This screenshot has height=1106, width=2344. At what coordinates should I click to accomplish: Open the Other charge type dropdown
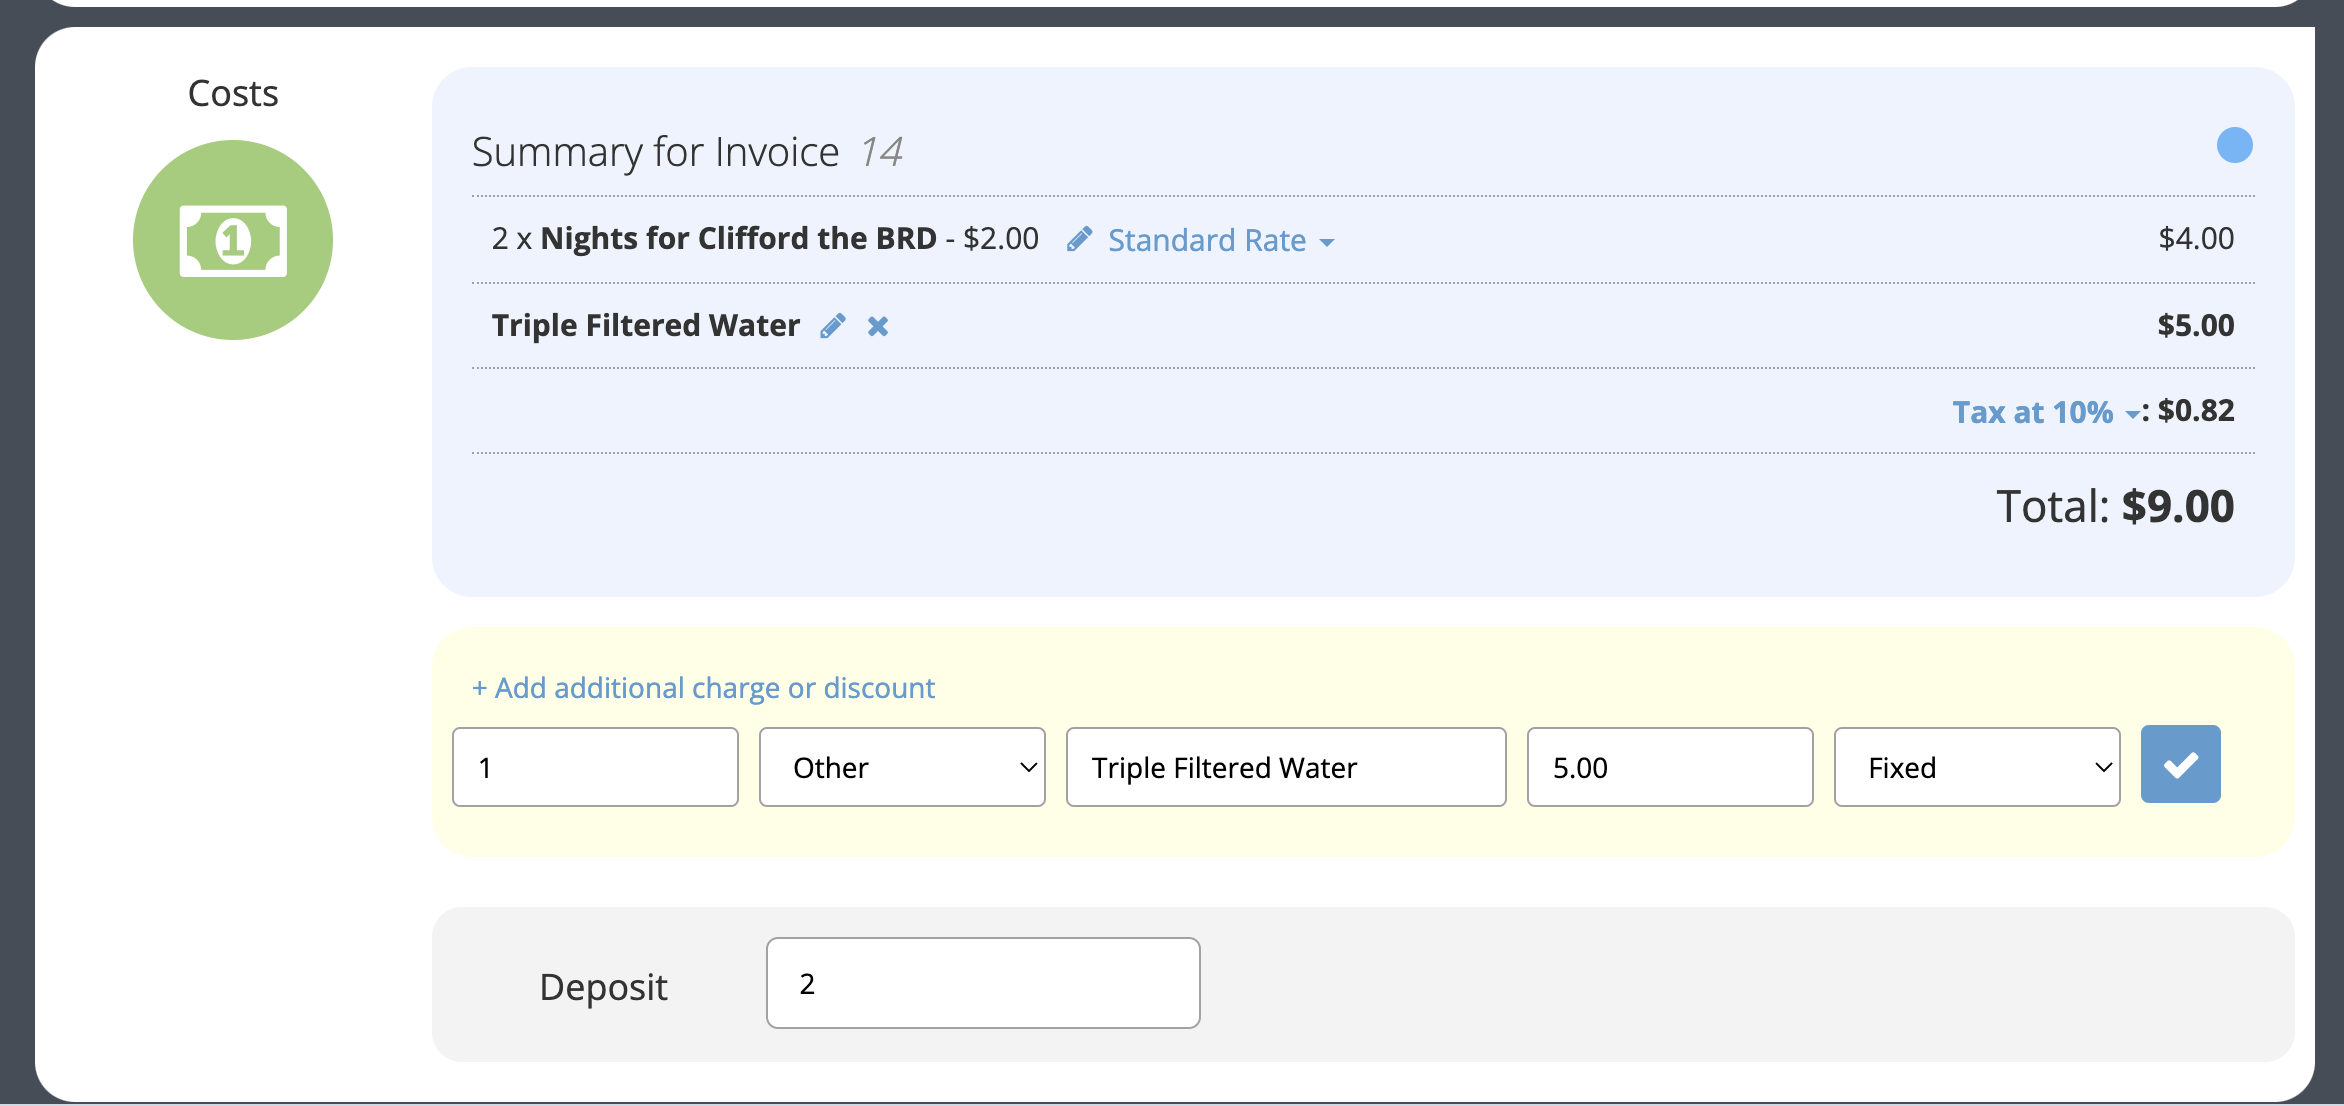[902, 767]
